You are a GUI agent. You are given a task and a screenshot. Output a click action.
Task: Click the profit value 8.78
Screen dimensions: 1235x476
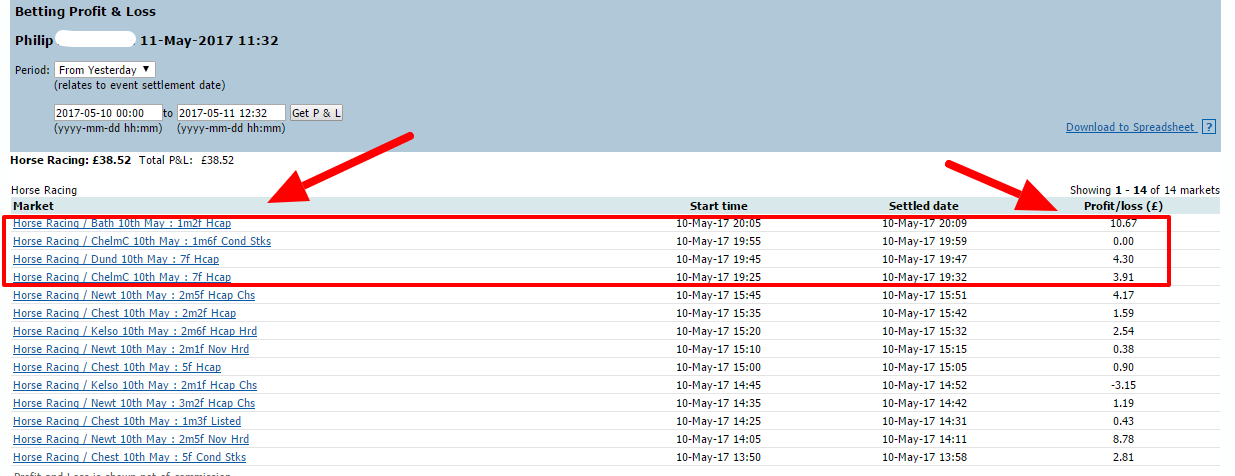point(1123,439)
